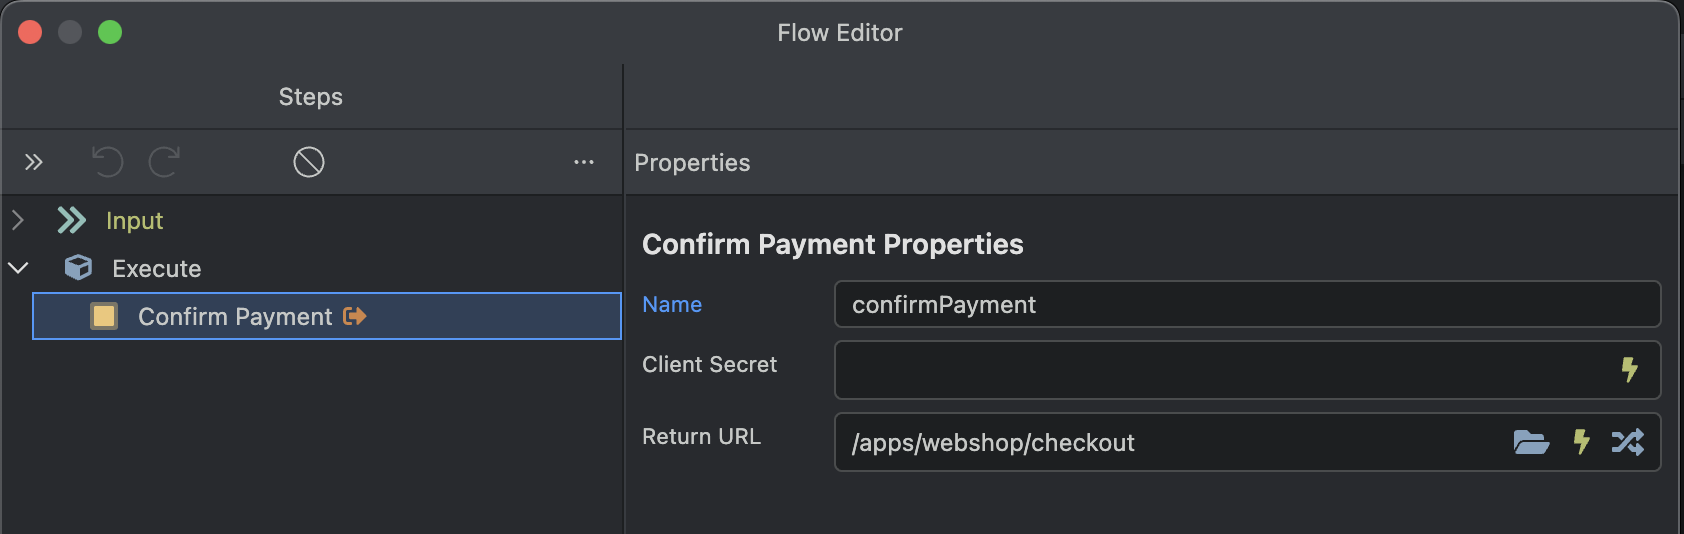Click the Name property label link
The height and width of the screenshot is (534, 1684).
click(672, 304)
